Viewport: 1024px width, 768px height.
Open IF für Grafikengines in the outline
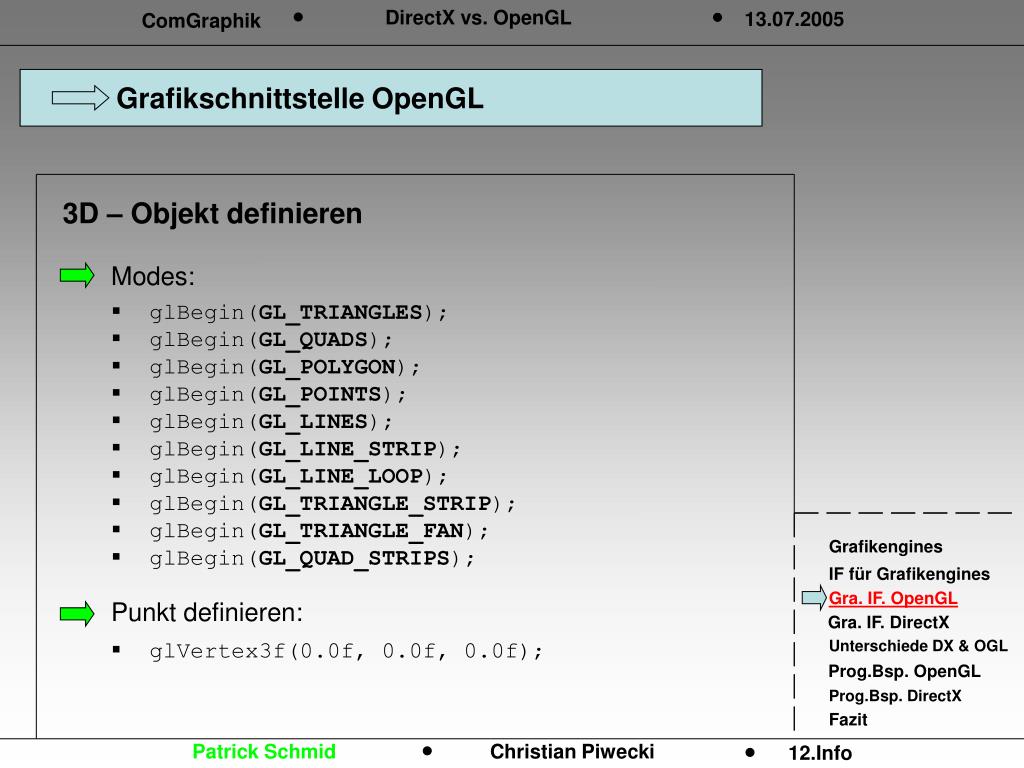point(909,573)
